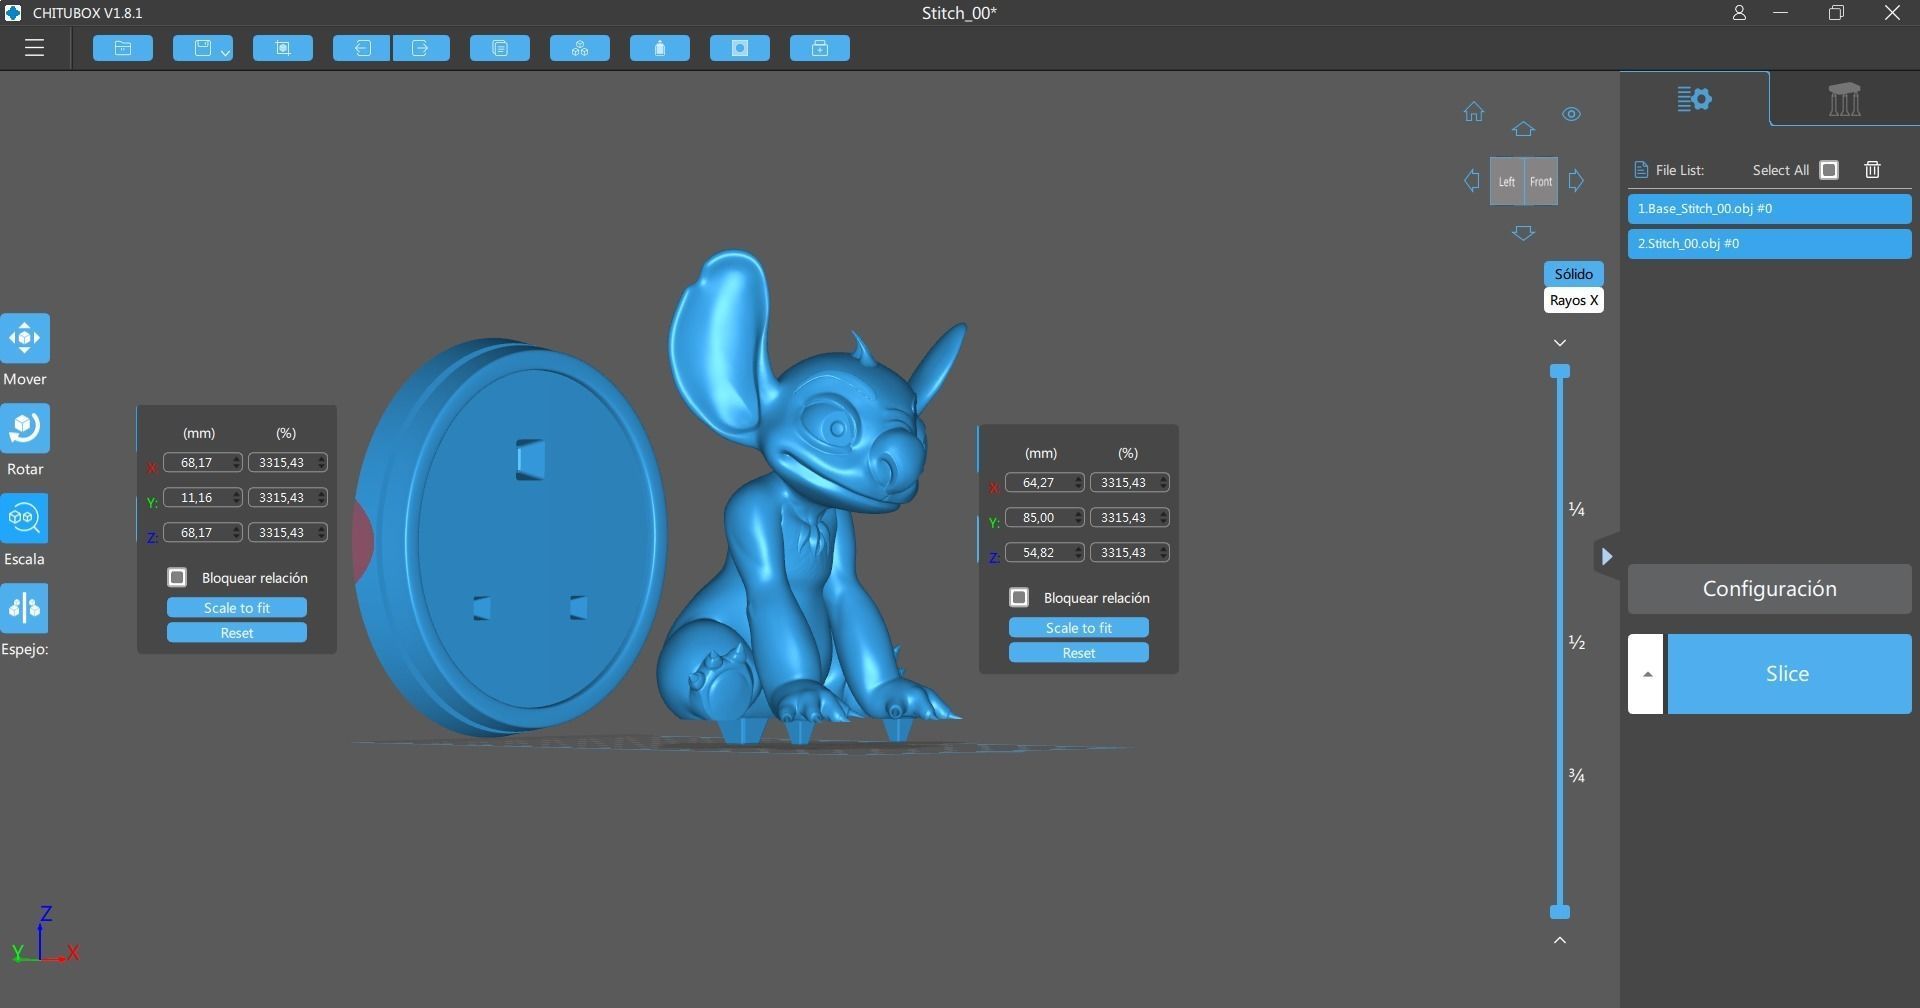Open the print settings tab
Screen dimensions: 1920x1008
[1694, 99]
